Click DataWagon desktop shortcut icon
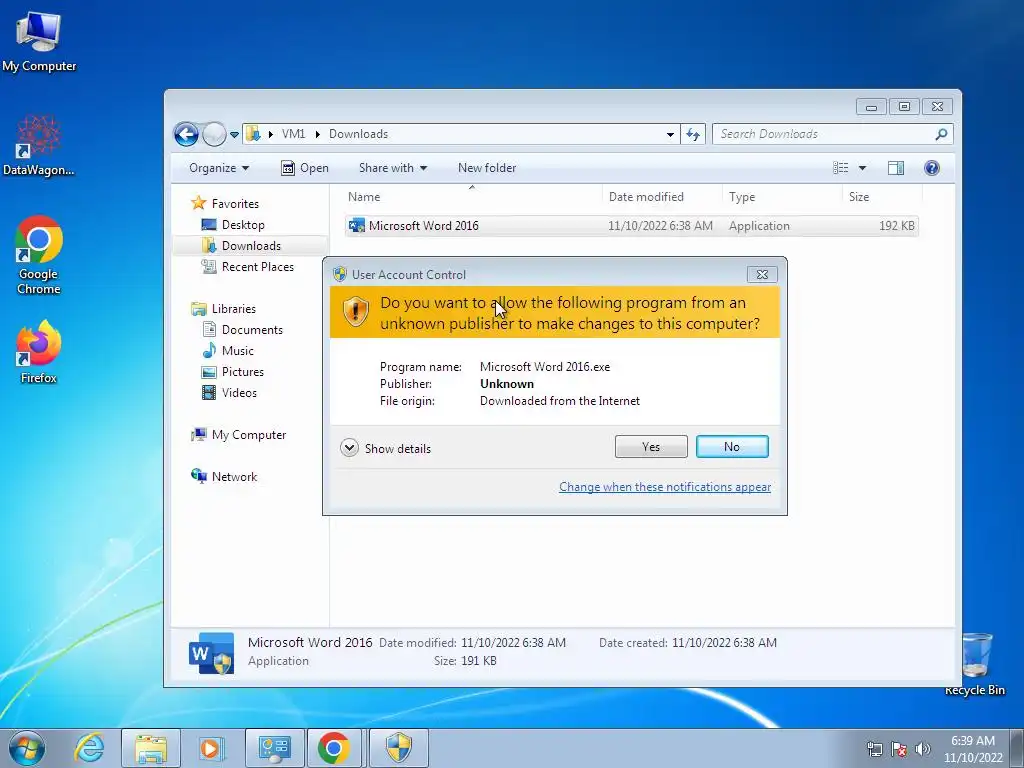Screen dimensions: 1024x768 39,146
